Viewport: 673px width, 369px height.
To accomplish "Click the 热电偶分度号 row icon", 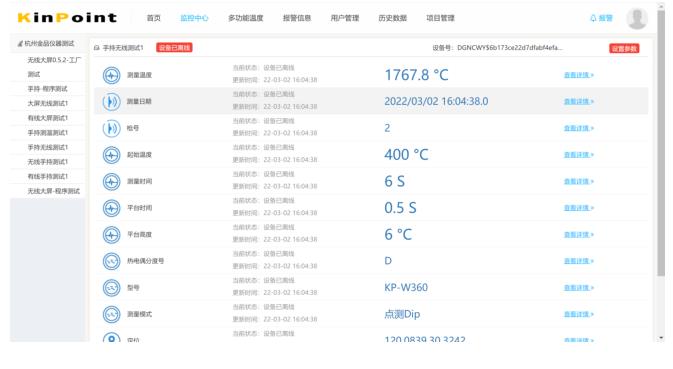I will pos(112,261).
